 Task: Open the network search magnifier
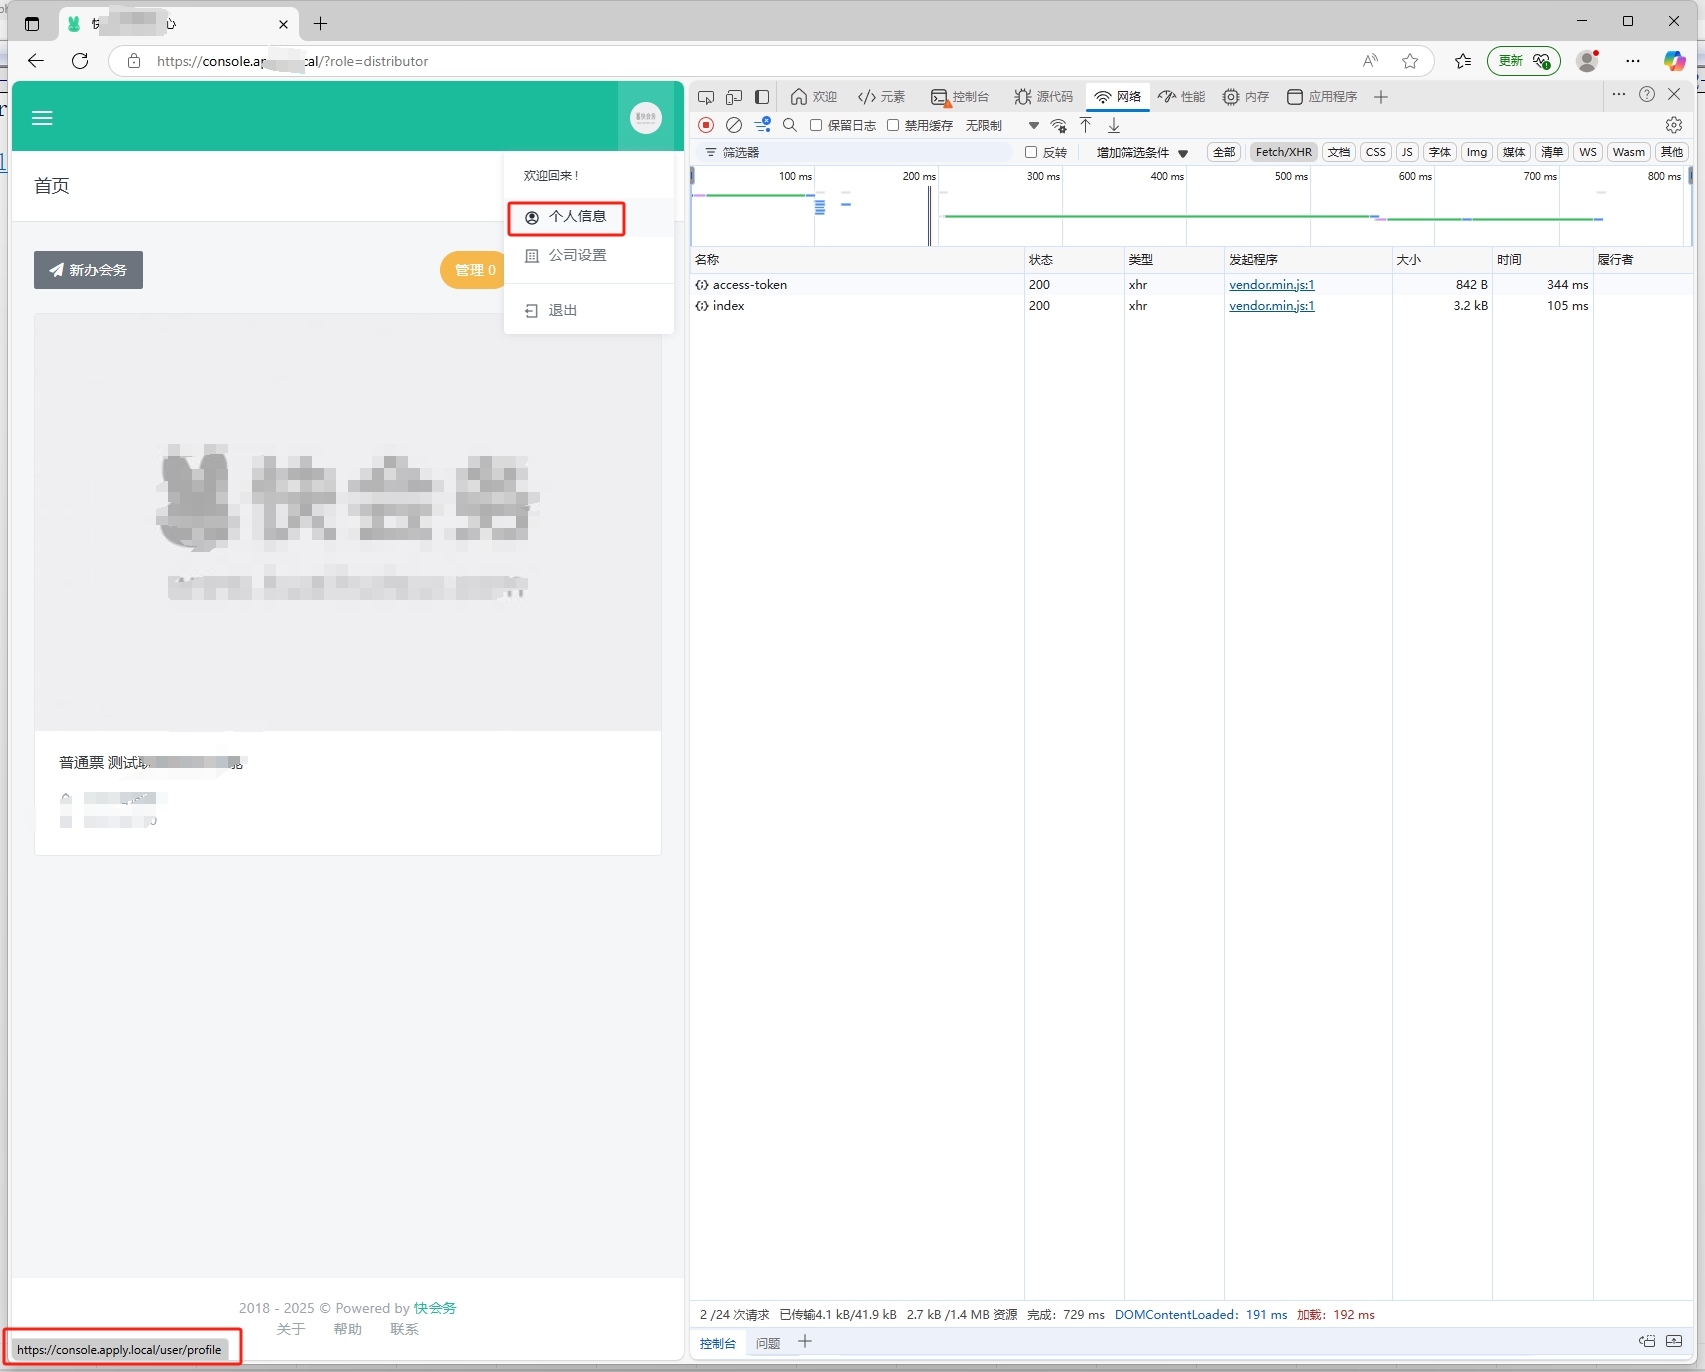tap(790, 125)
